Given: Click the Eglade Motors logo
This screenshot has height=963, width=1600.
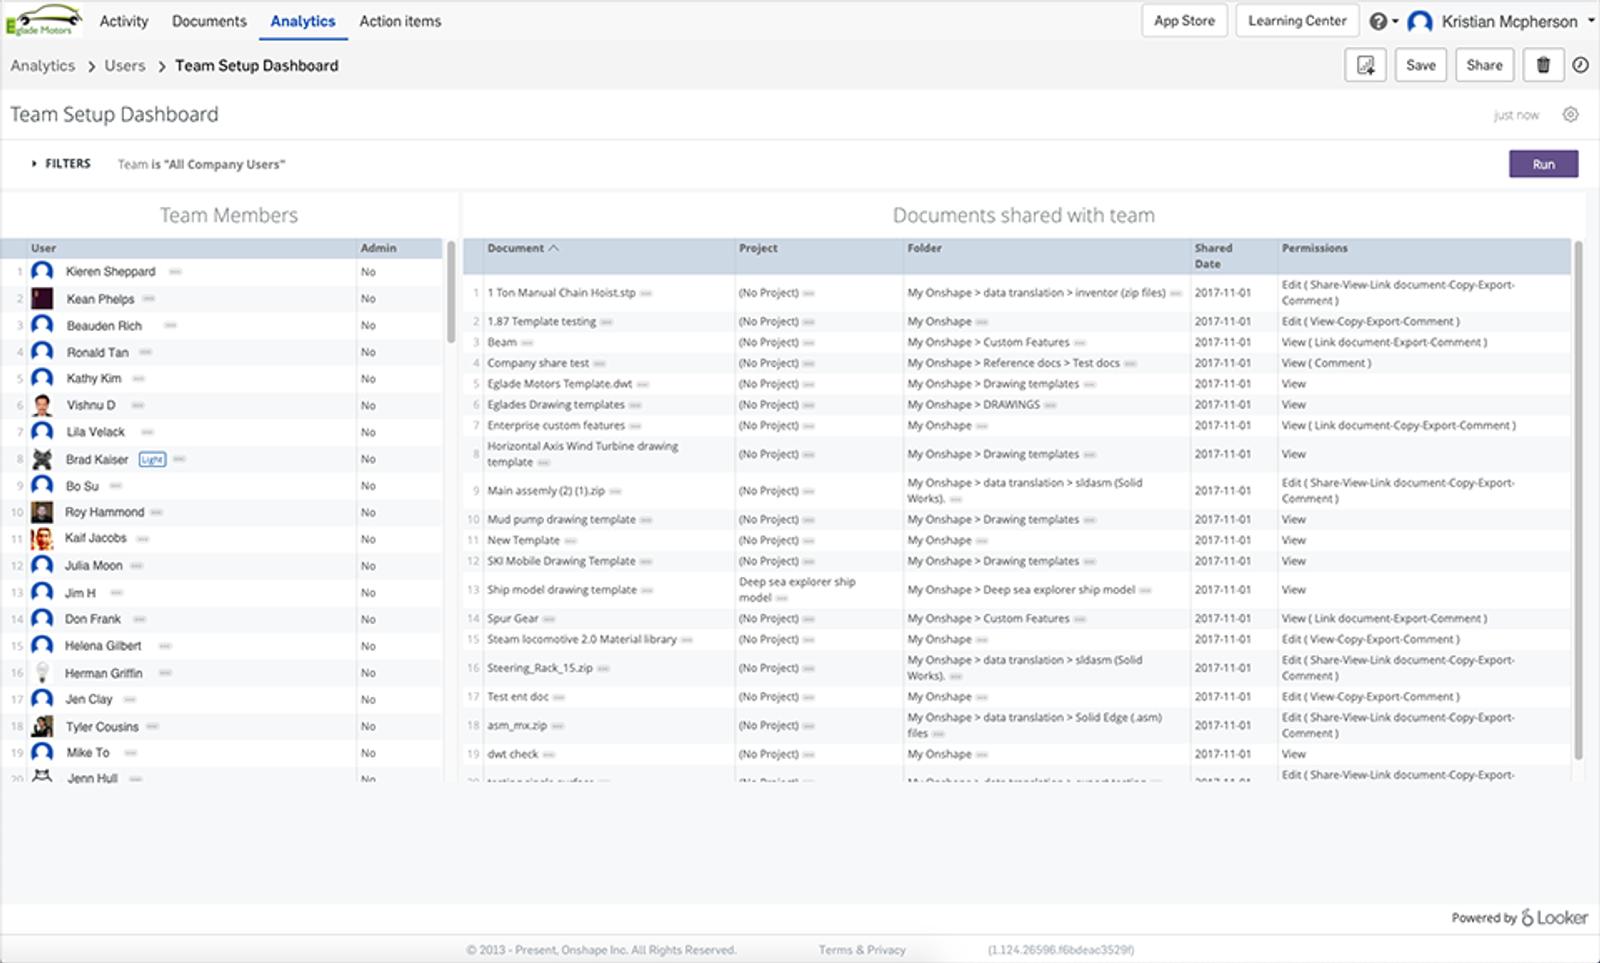Looking at the screenshot, I should [44, 20].
